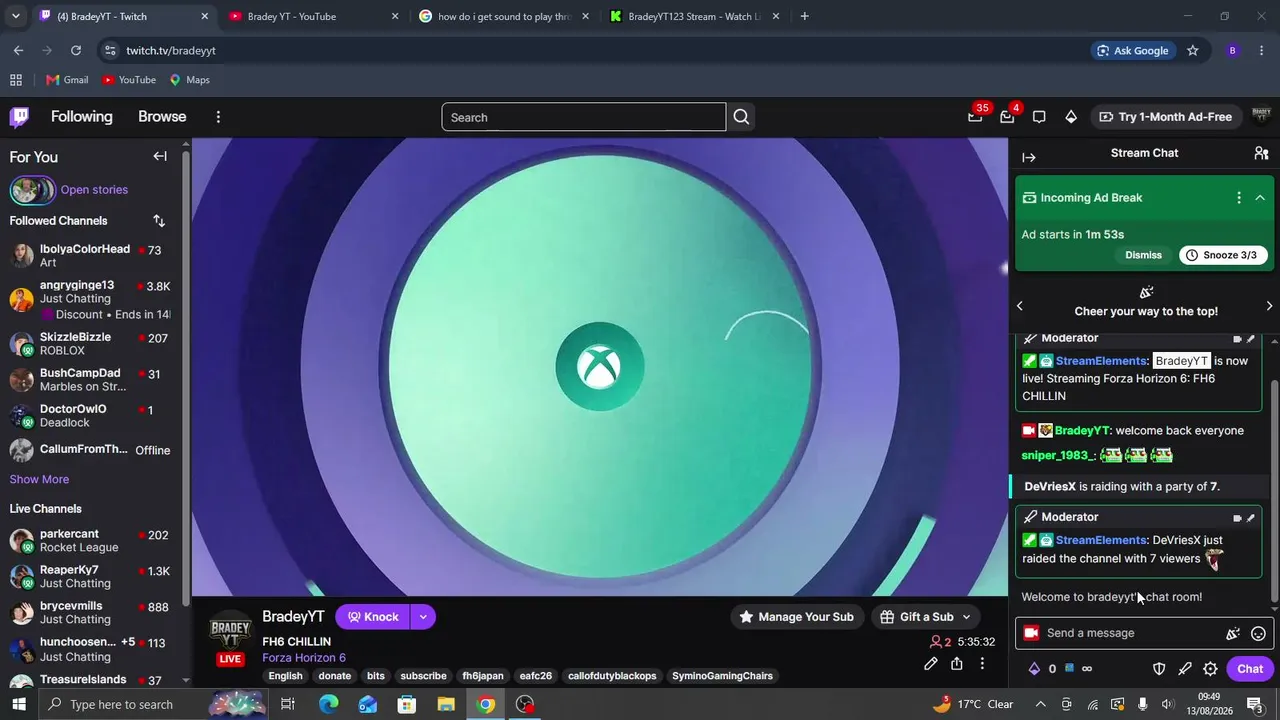The image size is (1280, 720).
Task: Switch to the Google search tab
Action: pos(504,16)
